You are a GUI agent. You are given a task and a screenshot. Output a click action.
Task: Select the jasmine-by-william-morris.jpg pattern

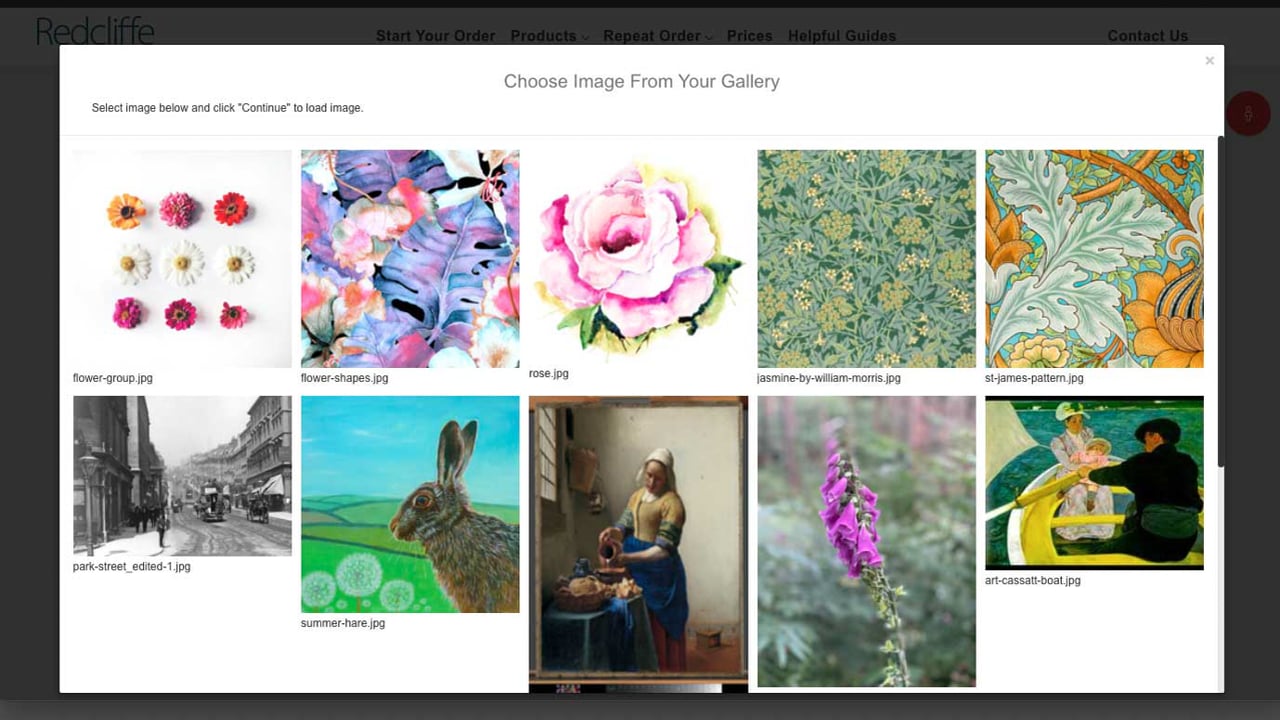pyautogui.click(x=866, y=259)
